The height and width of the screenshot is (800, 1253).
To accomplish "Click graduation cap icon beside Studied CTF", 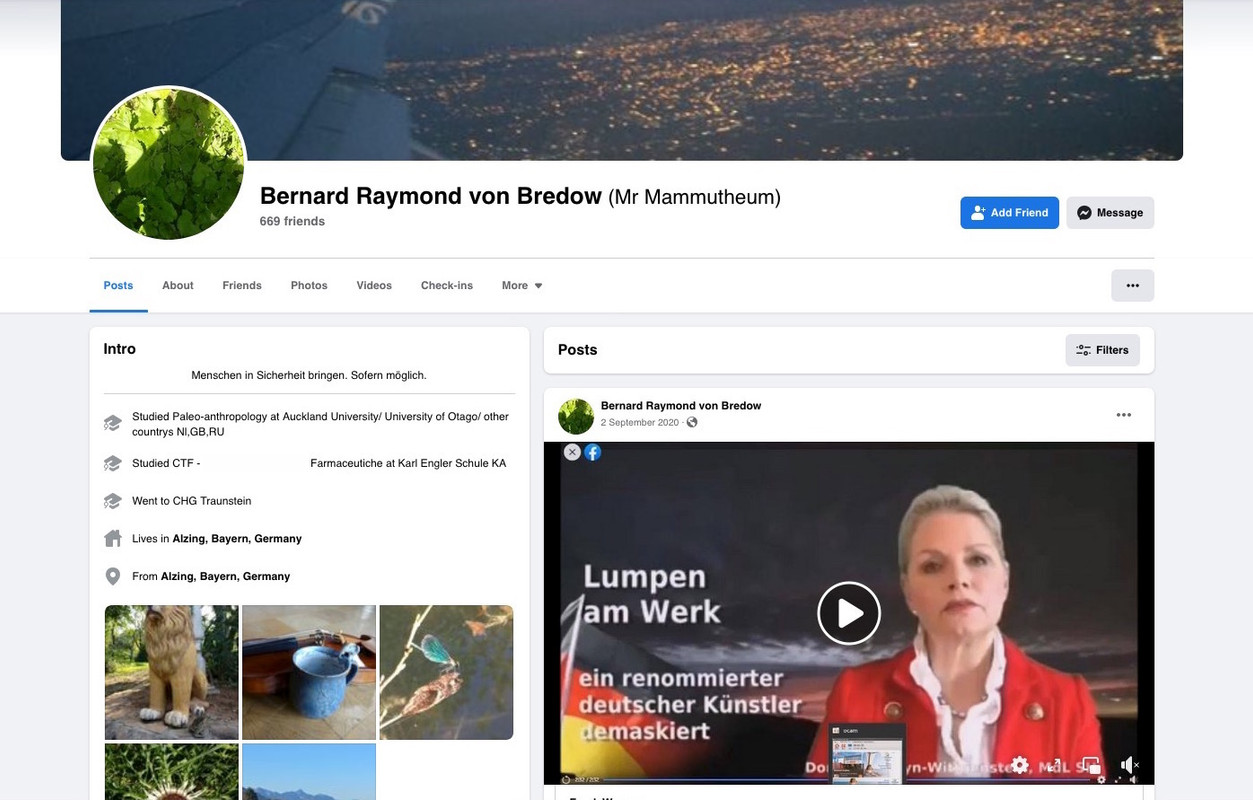I will pos(113,464).
